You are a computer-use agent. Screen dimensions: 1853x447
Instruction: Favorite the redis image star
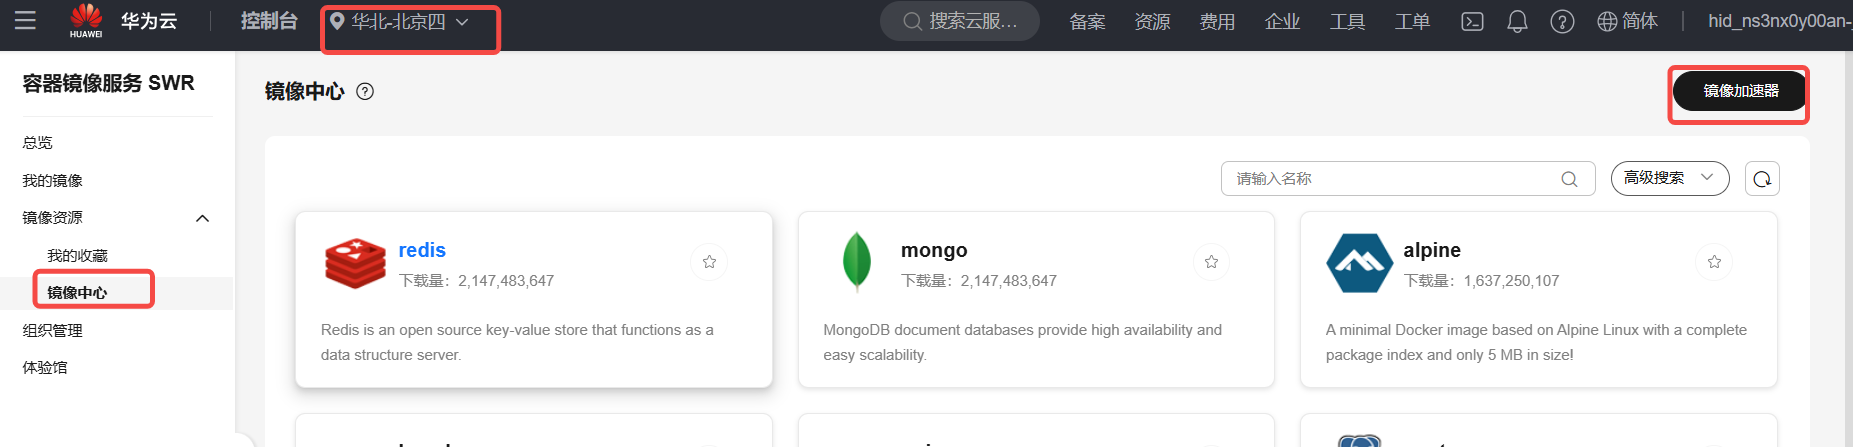point(709,262)
